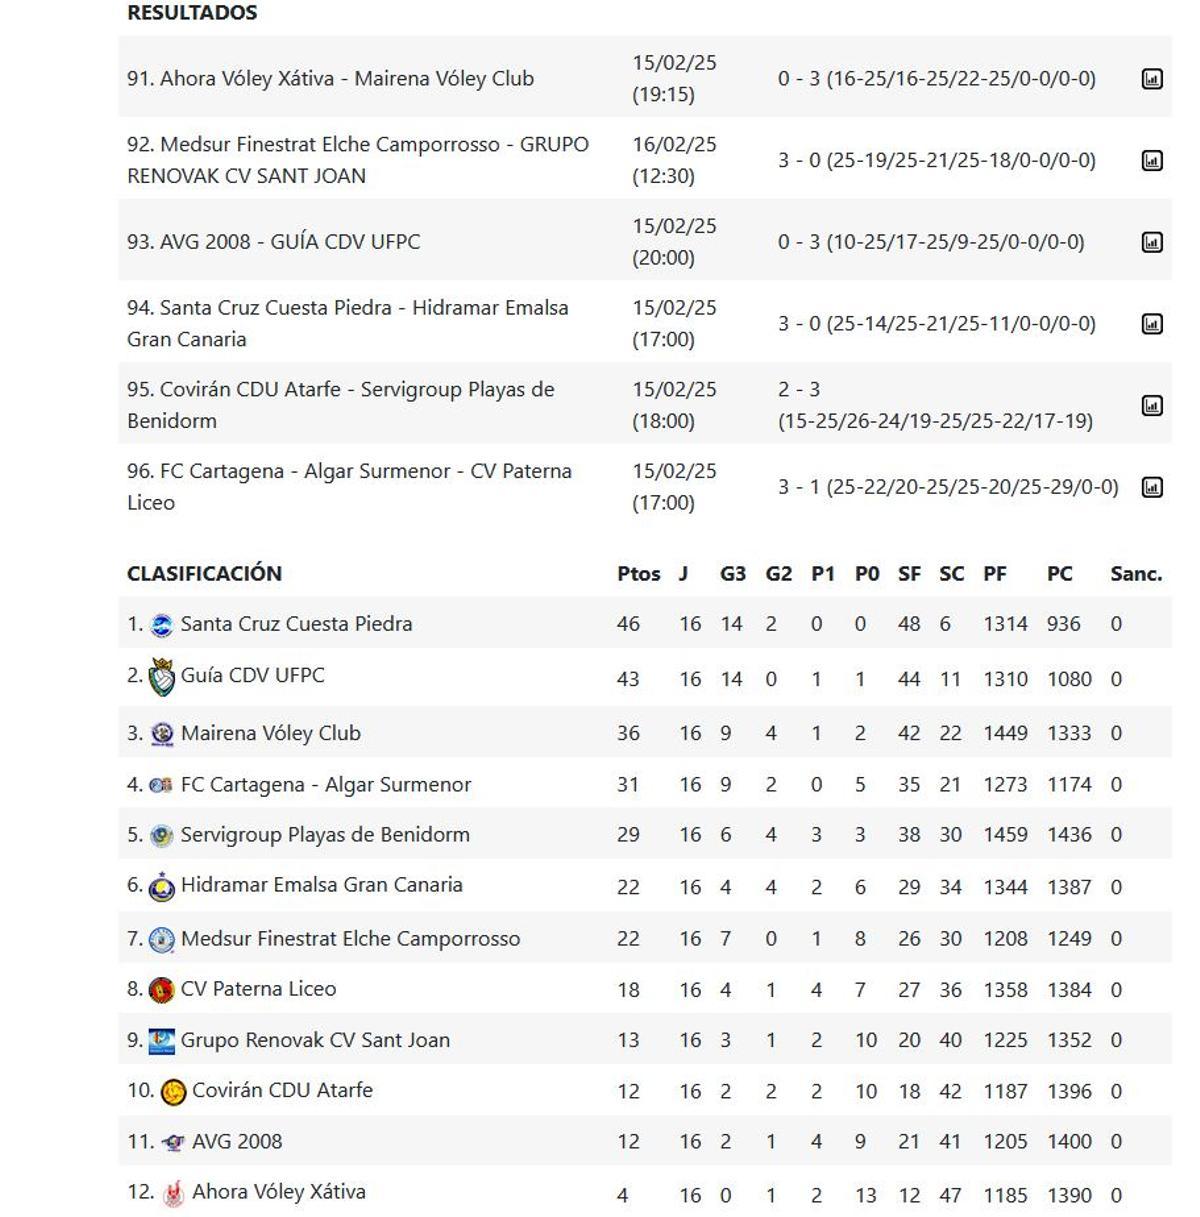Image resolution: width=1200 pixels, height=1217 pixels.
Task: Open FC Cartagena - Algar Surmenor team
Action: coord(325,785)
